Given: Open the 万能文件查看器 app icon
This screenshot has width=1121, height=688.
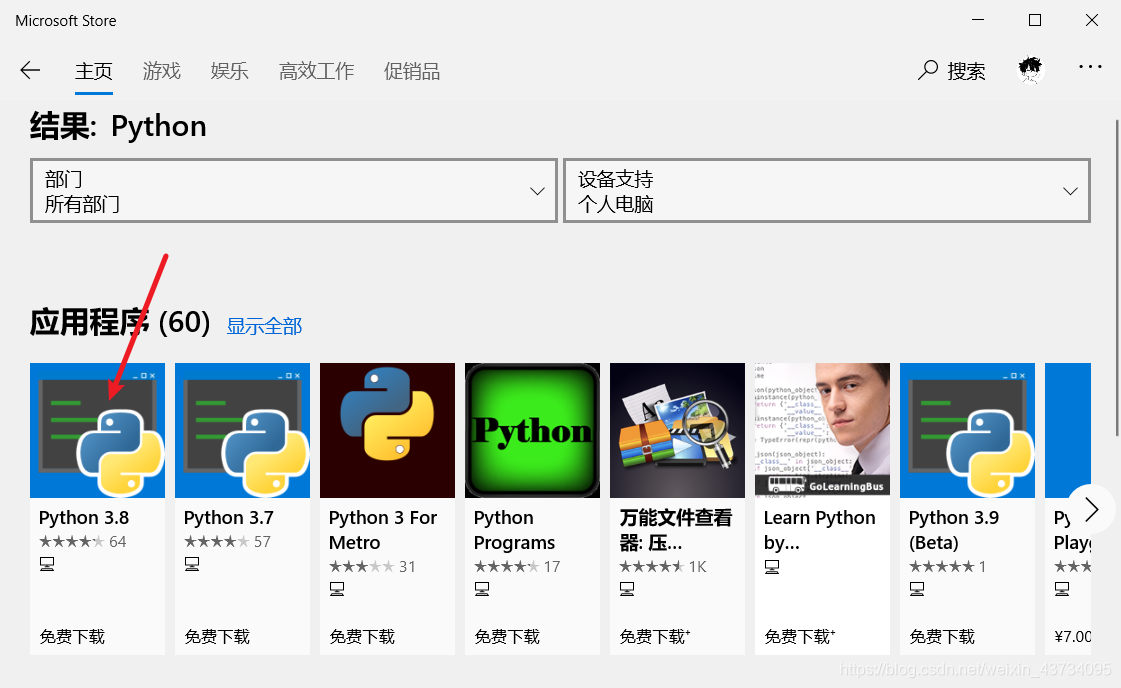Looking at the screenshot, I should tap(678, 431).
